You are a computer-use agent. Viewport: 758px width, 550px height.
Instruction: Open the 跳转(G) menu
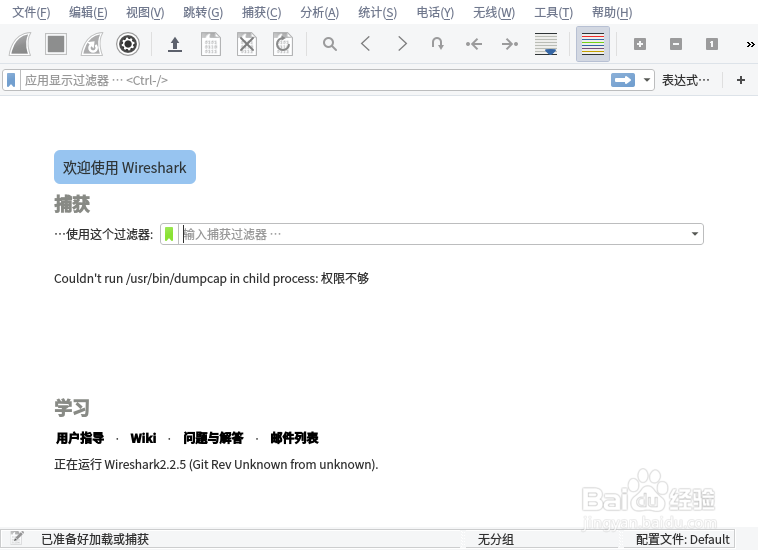[203, 12]
